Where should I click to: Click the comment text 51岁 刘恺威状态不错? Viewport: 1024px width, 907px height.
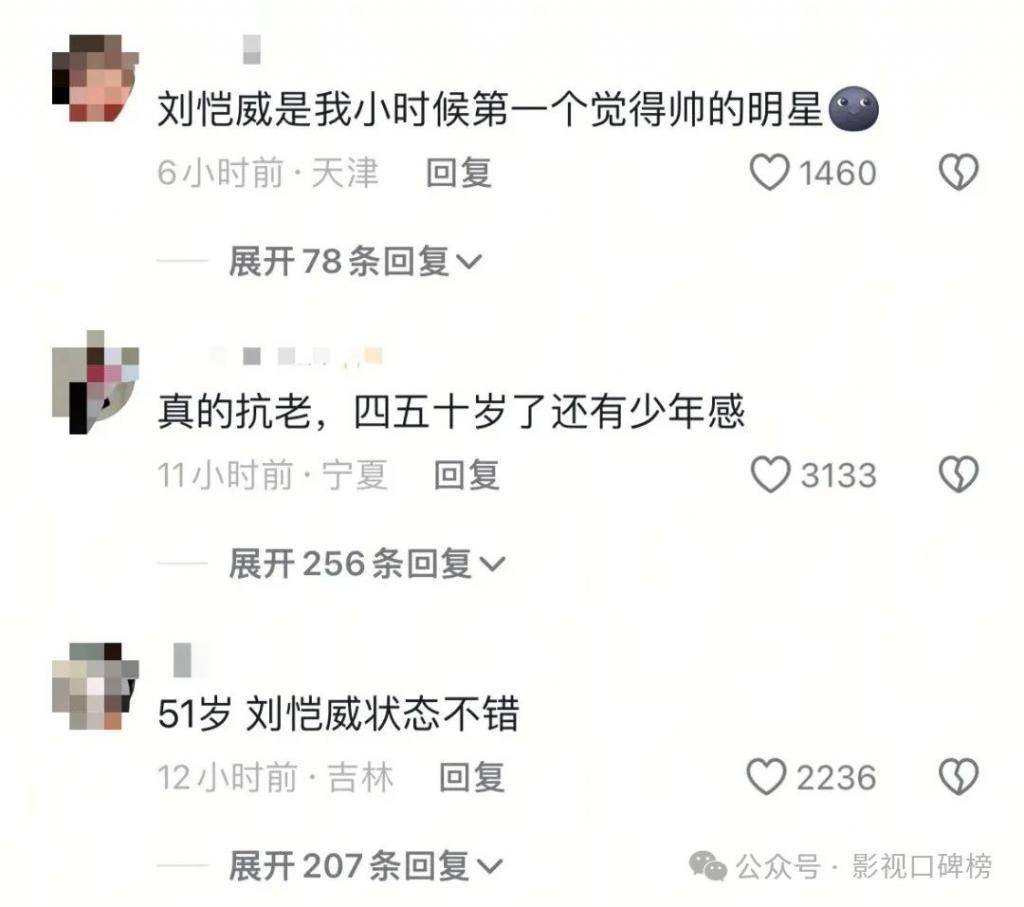(338, 713)
